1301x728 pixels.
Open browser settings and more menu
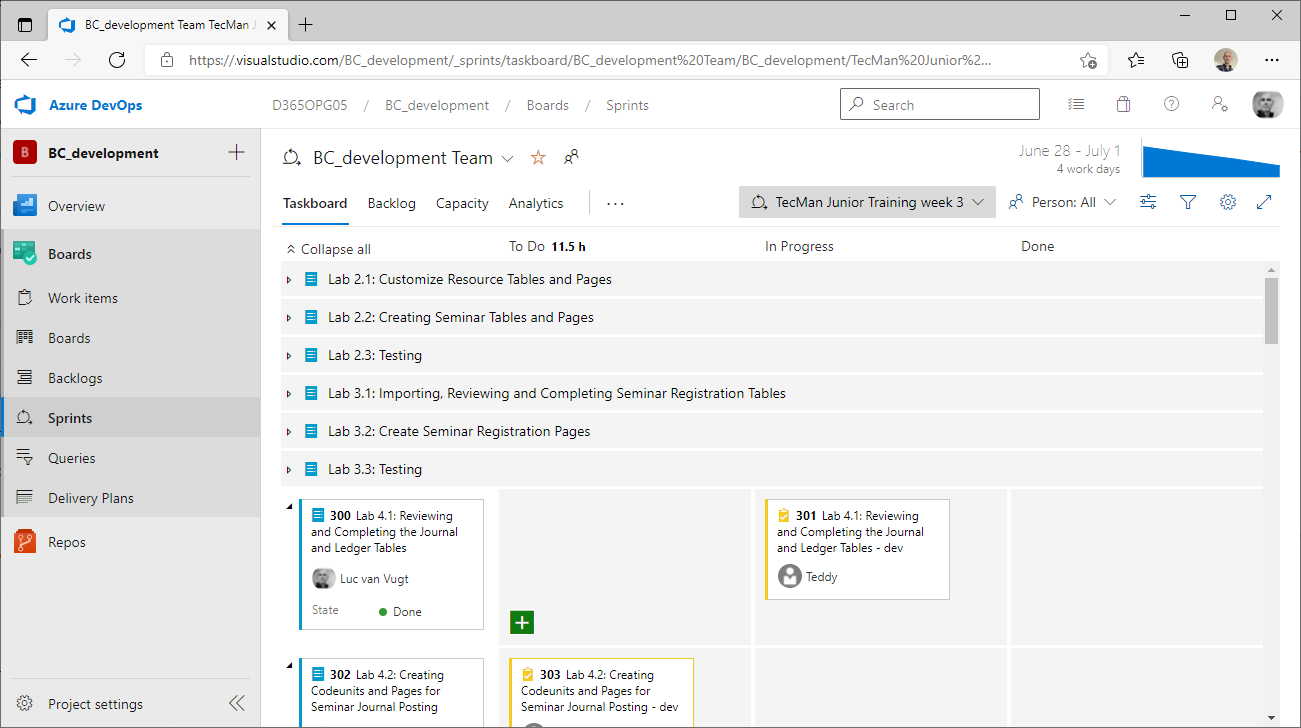pos(1272,60)
